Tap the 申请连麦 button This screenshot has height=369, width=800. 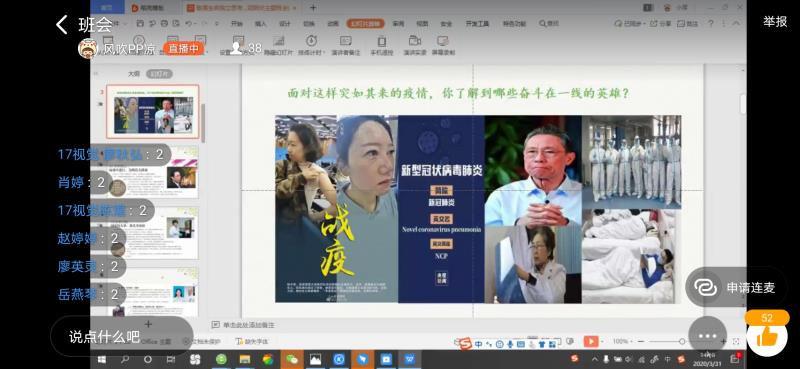[736, 287]
